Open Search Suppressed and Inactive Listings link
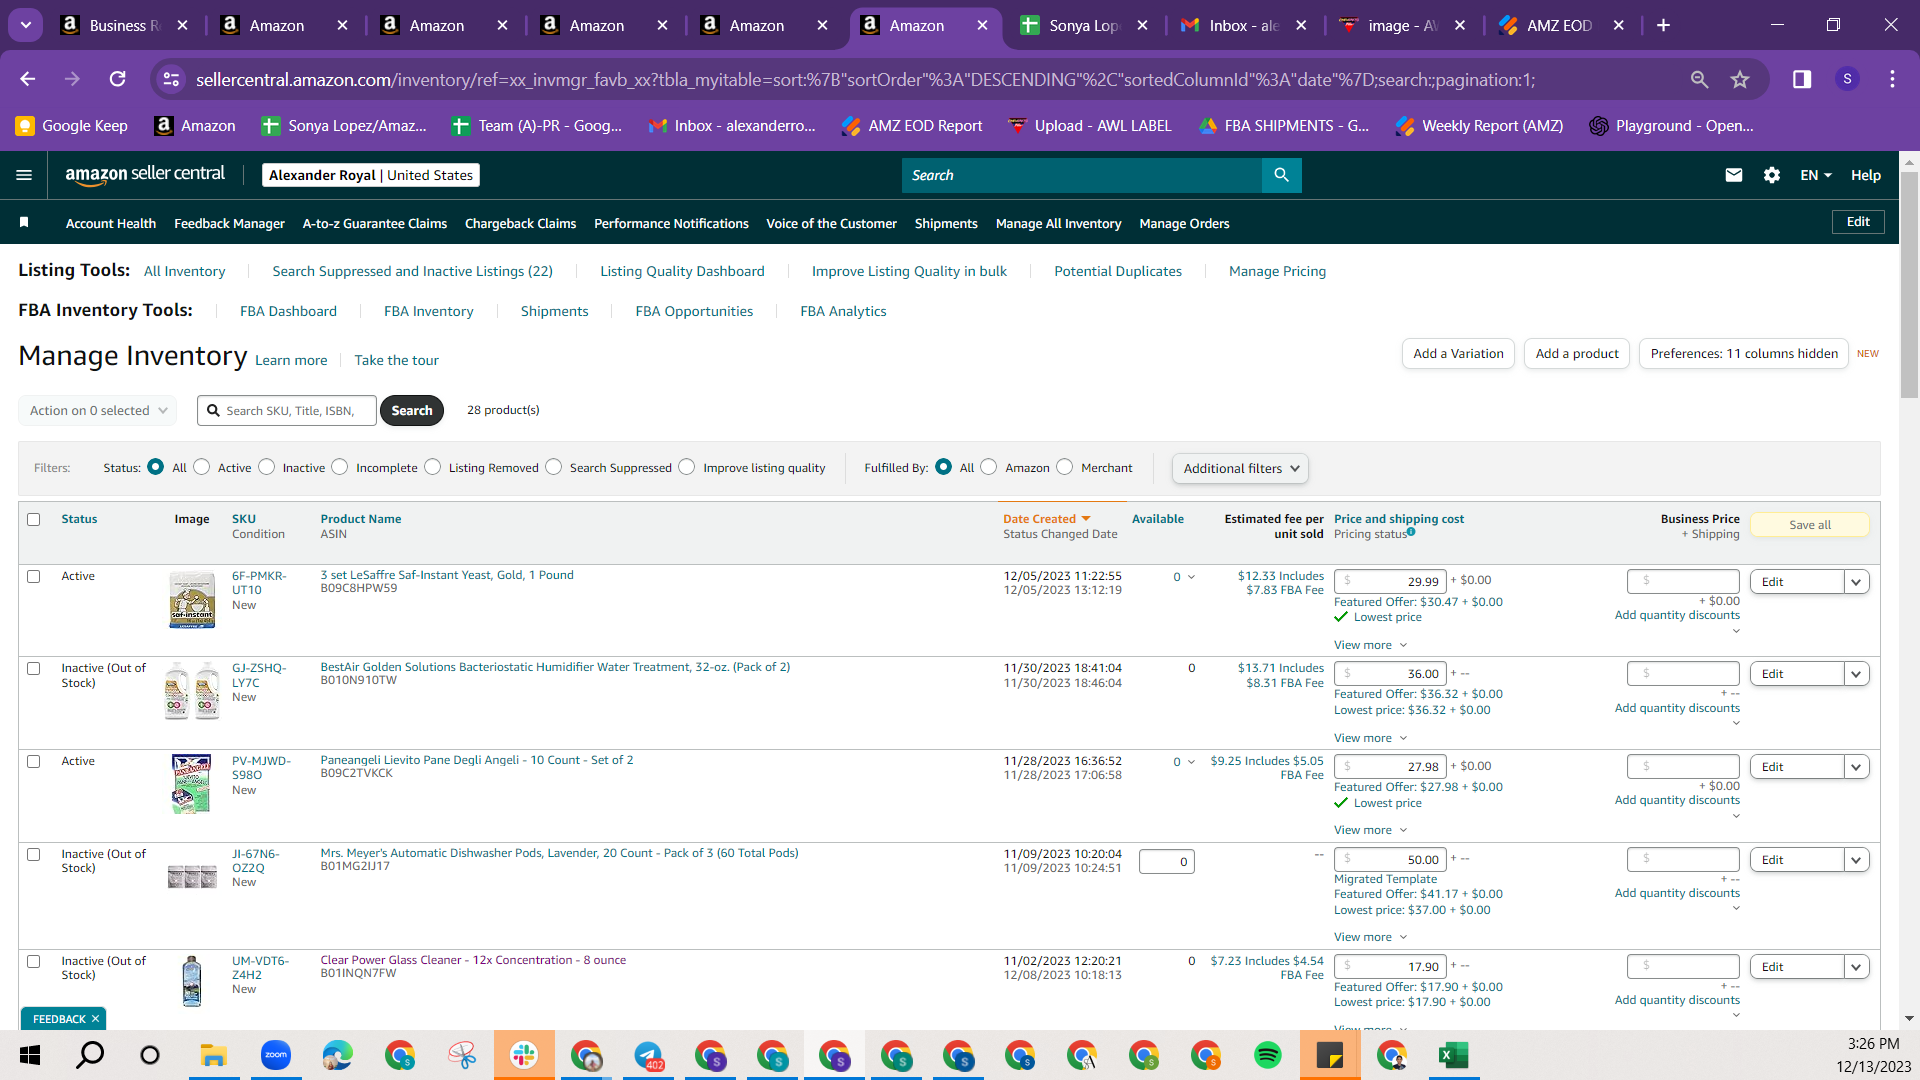The height and width of the screenshot is (1080, 1920). pyautogui.click(x=412, y=271)
